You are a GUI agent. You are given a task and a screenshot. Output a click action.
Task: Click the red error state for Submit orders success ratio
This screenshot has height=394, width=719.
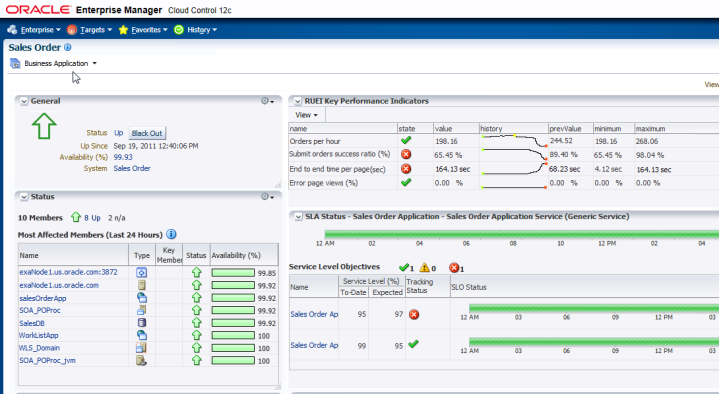pyautogui.click(x=406, y=154)
